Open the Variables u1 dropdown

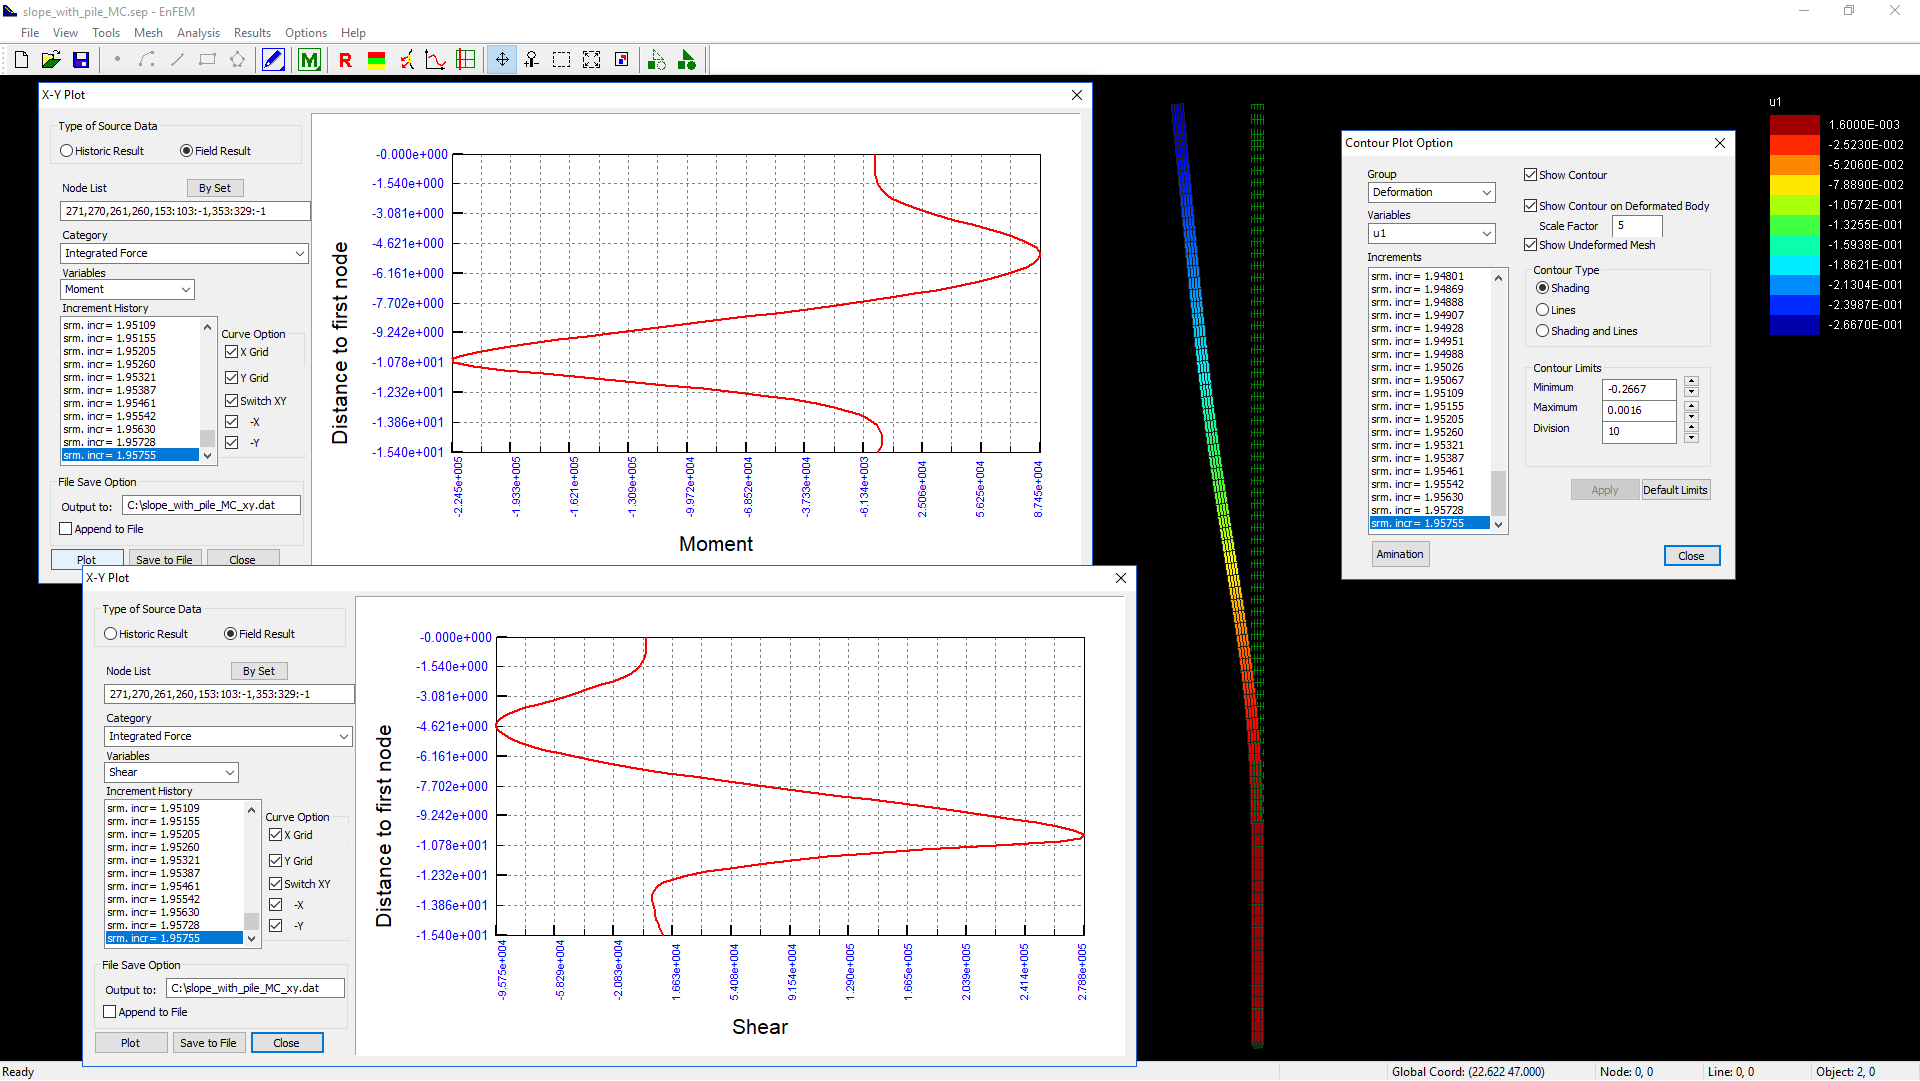pos(1486,233)
